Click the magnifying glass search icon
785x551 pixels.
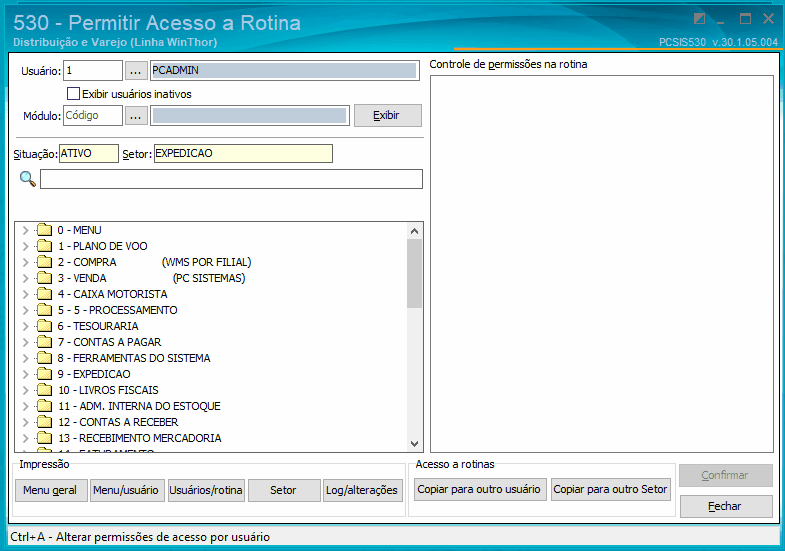coord(28,179)
